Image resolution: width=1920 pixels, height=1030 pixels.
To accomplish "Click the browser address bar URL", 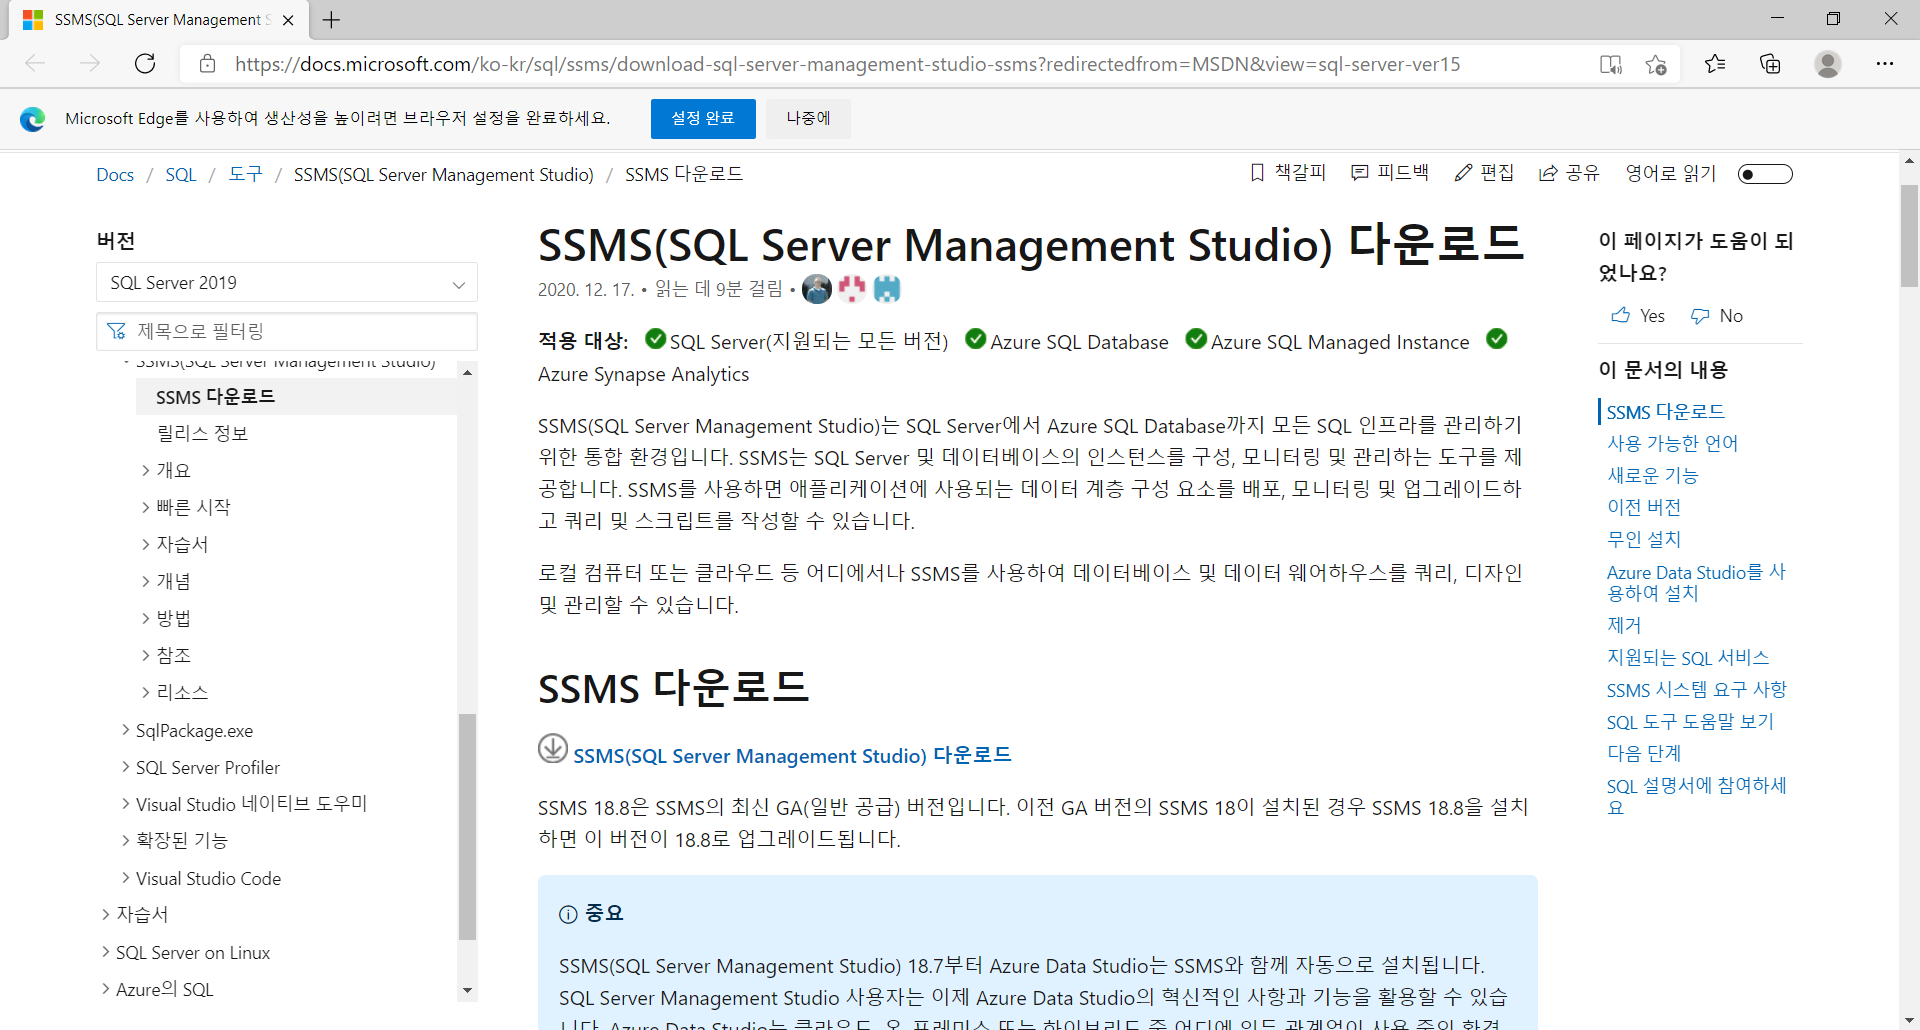I will 848,64.
